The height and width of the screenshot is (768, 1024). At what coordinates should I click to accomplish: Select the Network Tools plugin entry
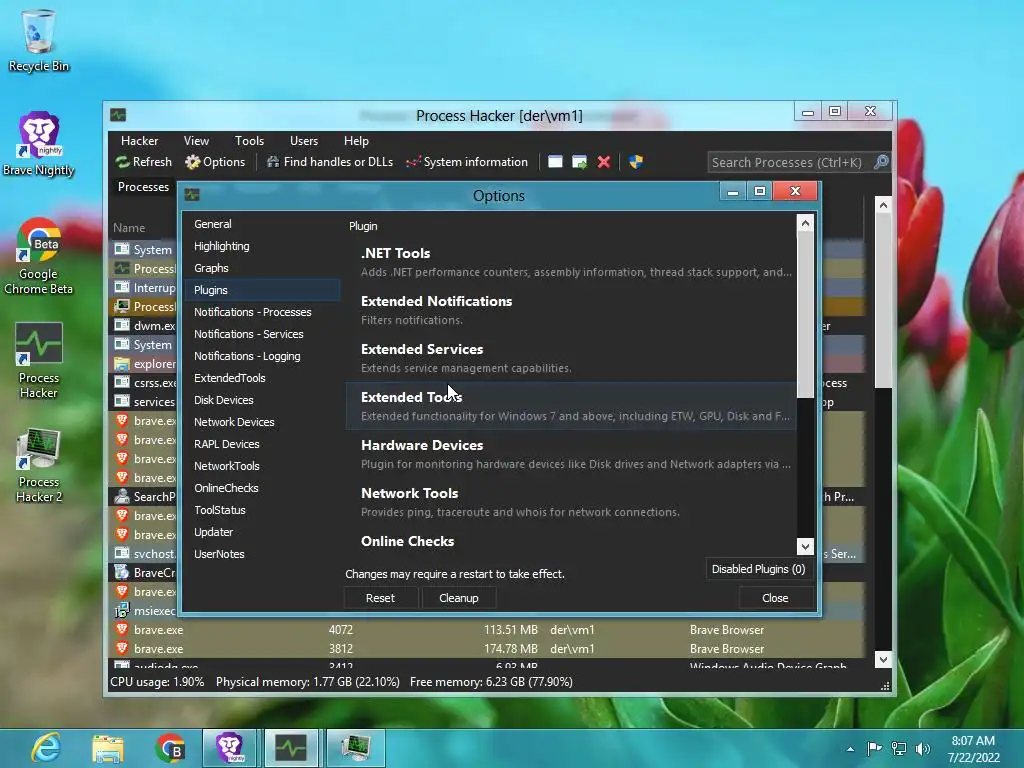[571, 502]
